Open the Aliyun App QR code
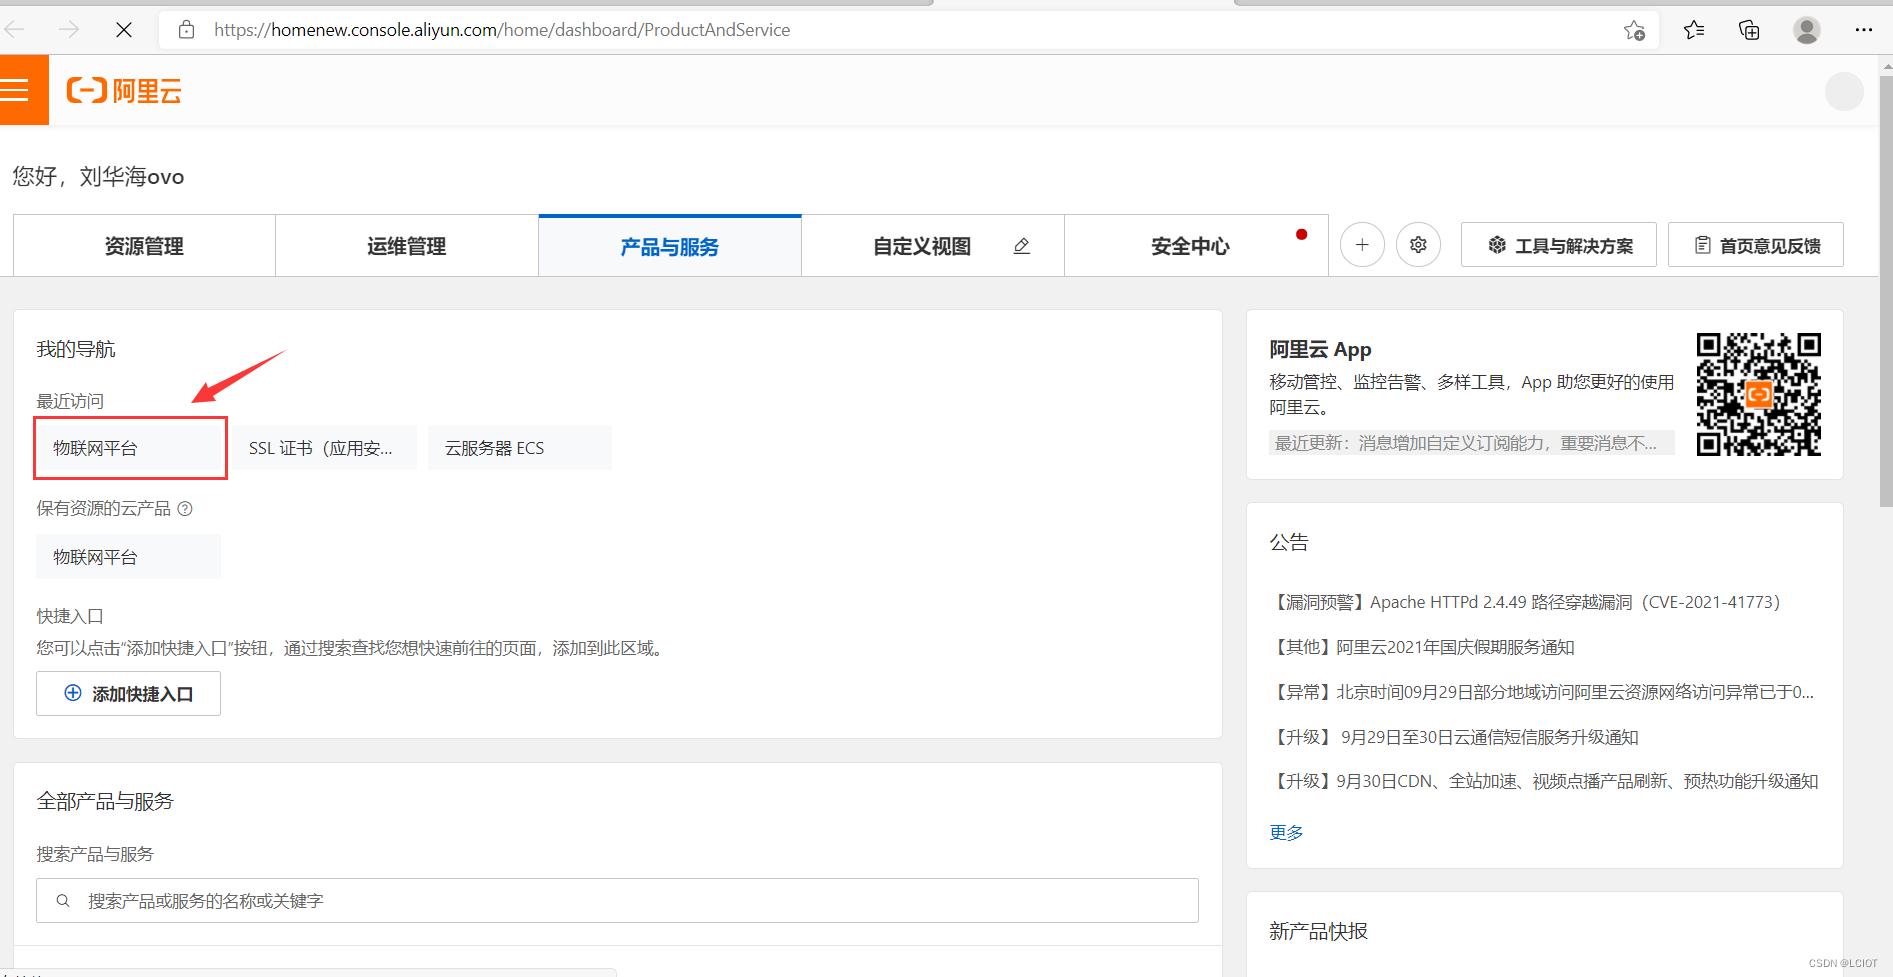1893x977 pixels. point(1758,394)
